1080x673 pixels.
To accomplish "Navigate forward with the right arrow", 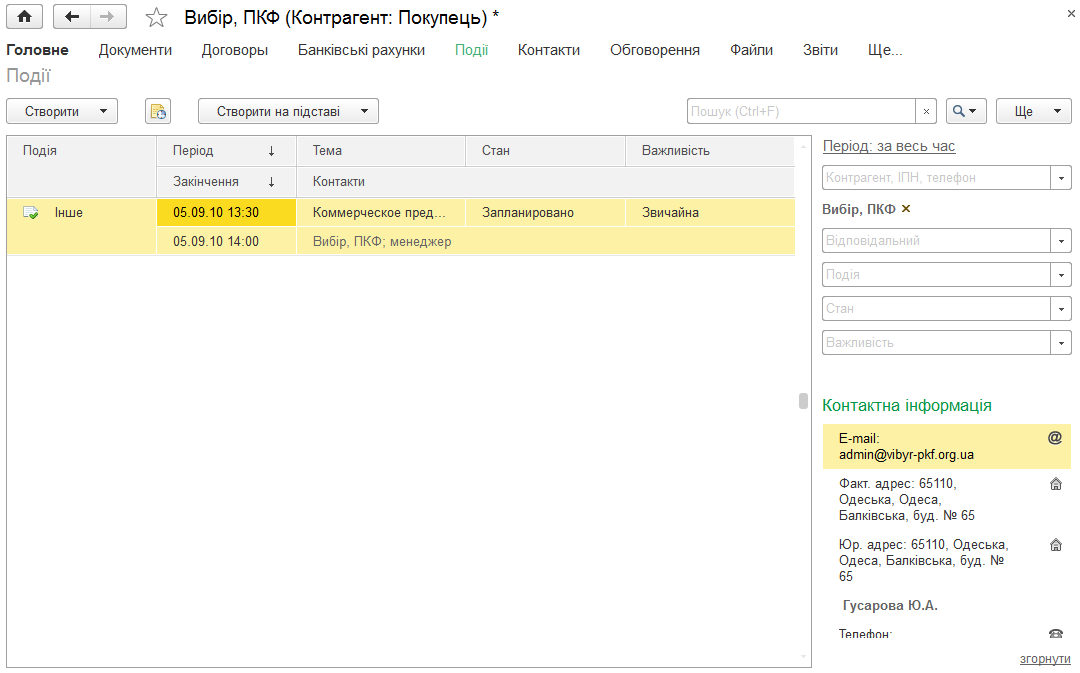I will pos(108,17).
